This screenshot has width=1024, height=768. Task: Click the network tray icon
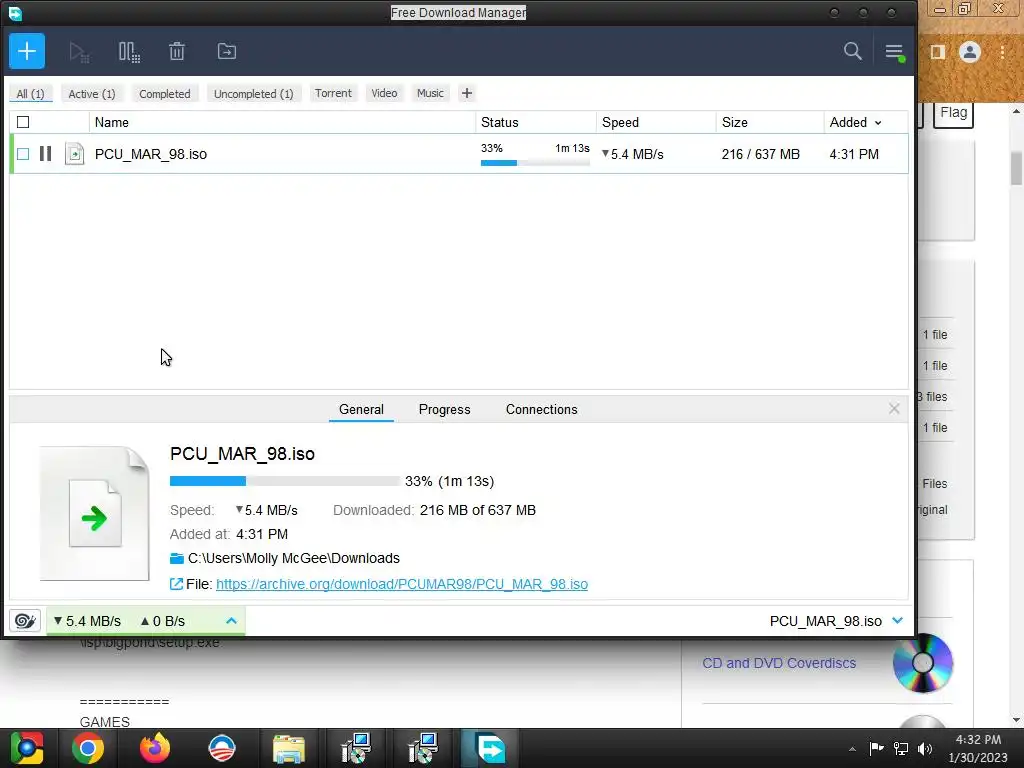pos(901,748)
